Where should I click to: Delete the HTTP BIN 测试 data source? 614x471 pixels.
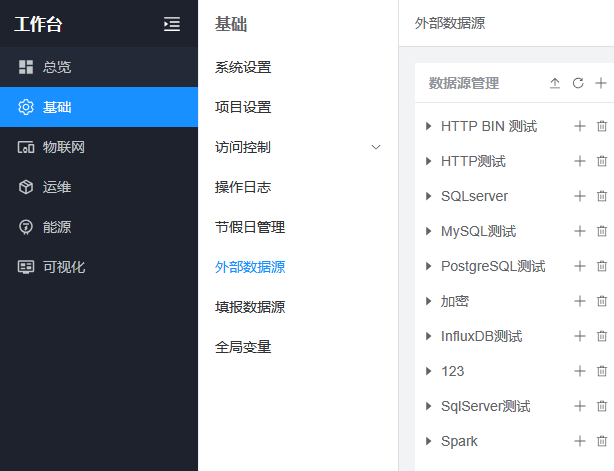pos(602,127)
